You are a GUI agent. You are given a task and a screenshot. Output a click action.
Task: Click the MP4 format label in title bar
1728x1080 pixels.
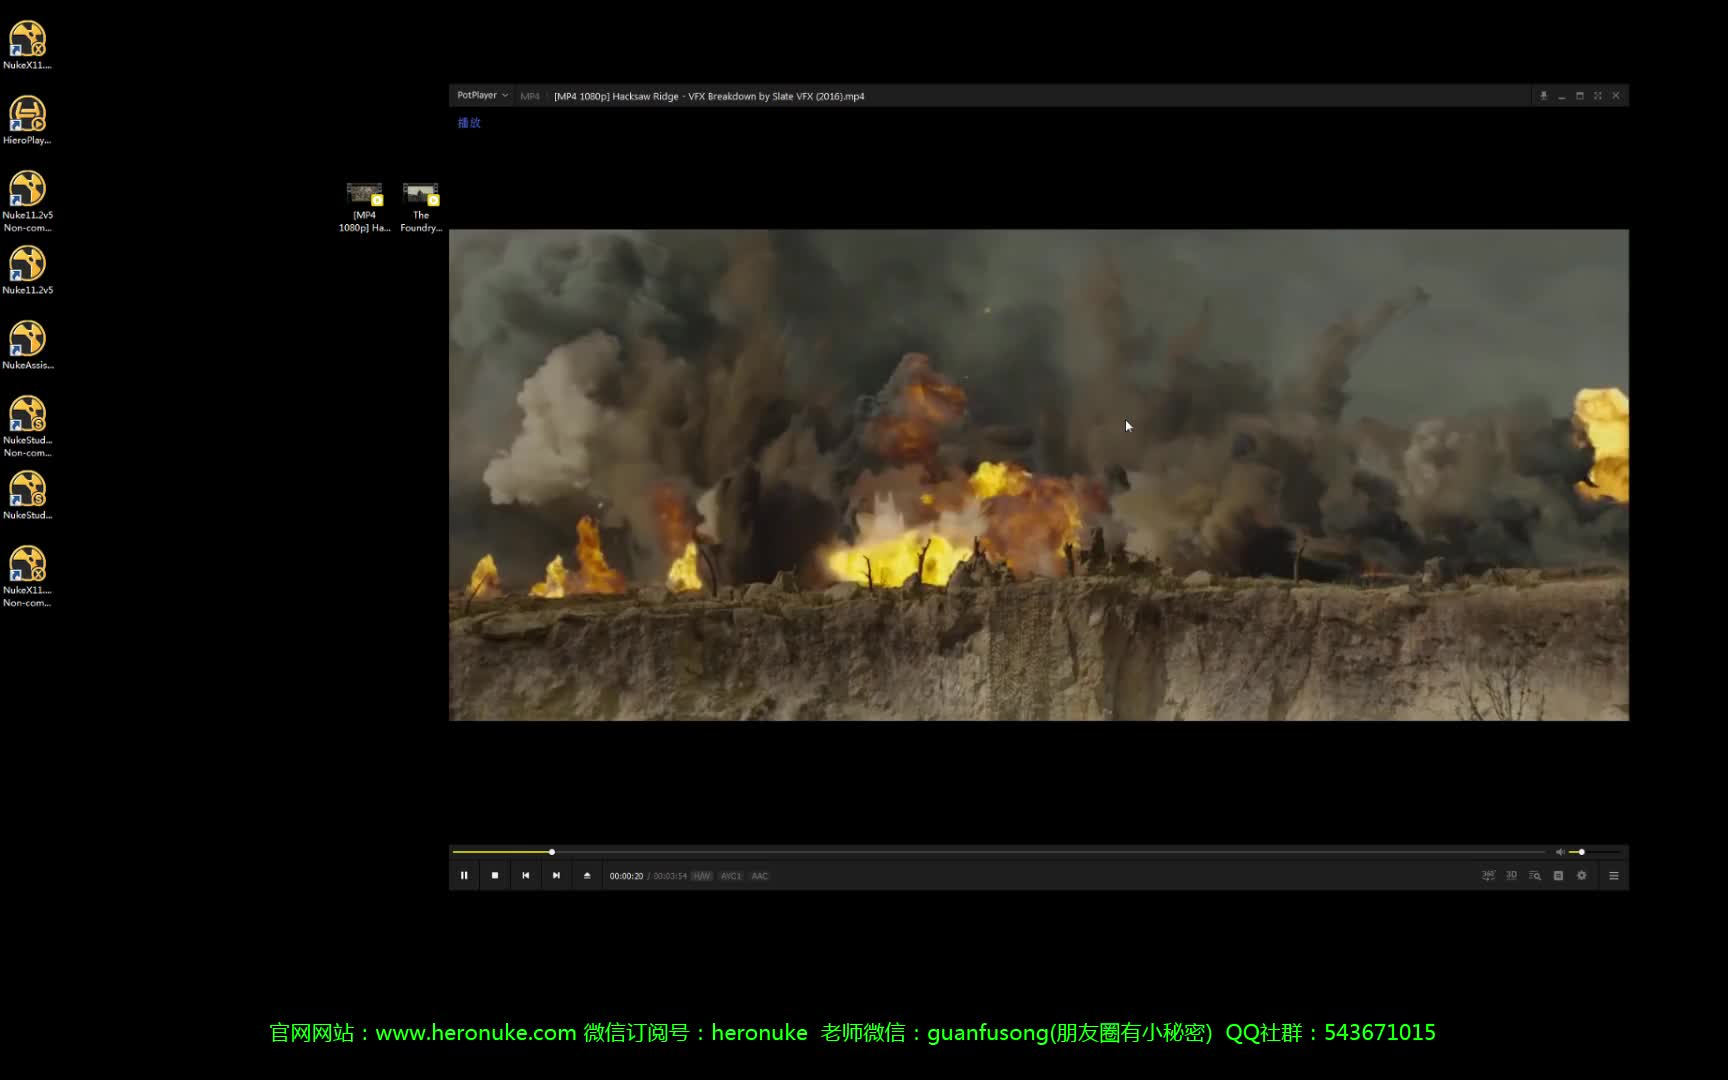(530, 96)
